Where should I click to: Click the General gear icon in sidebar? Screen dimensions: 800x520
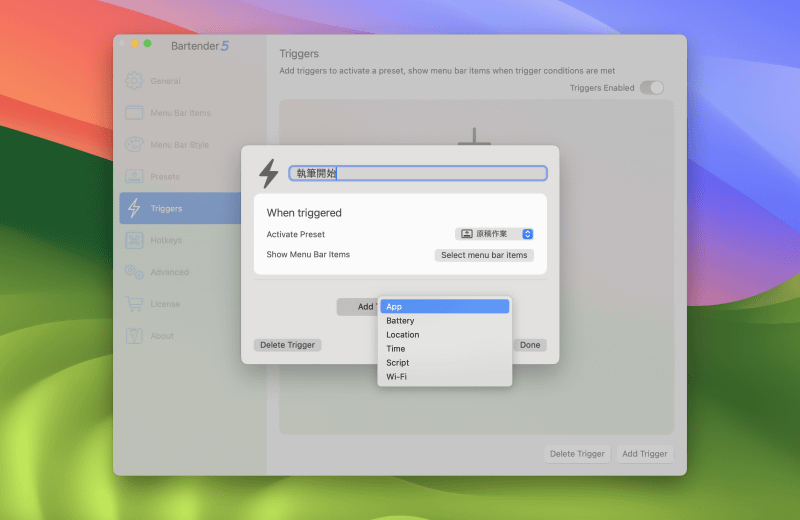click(134, 81)
